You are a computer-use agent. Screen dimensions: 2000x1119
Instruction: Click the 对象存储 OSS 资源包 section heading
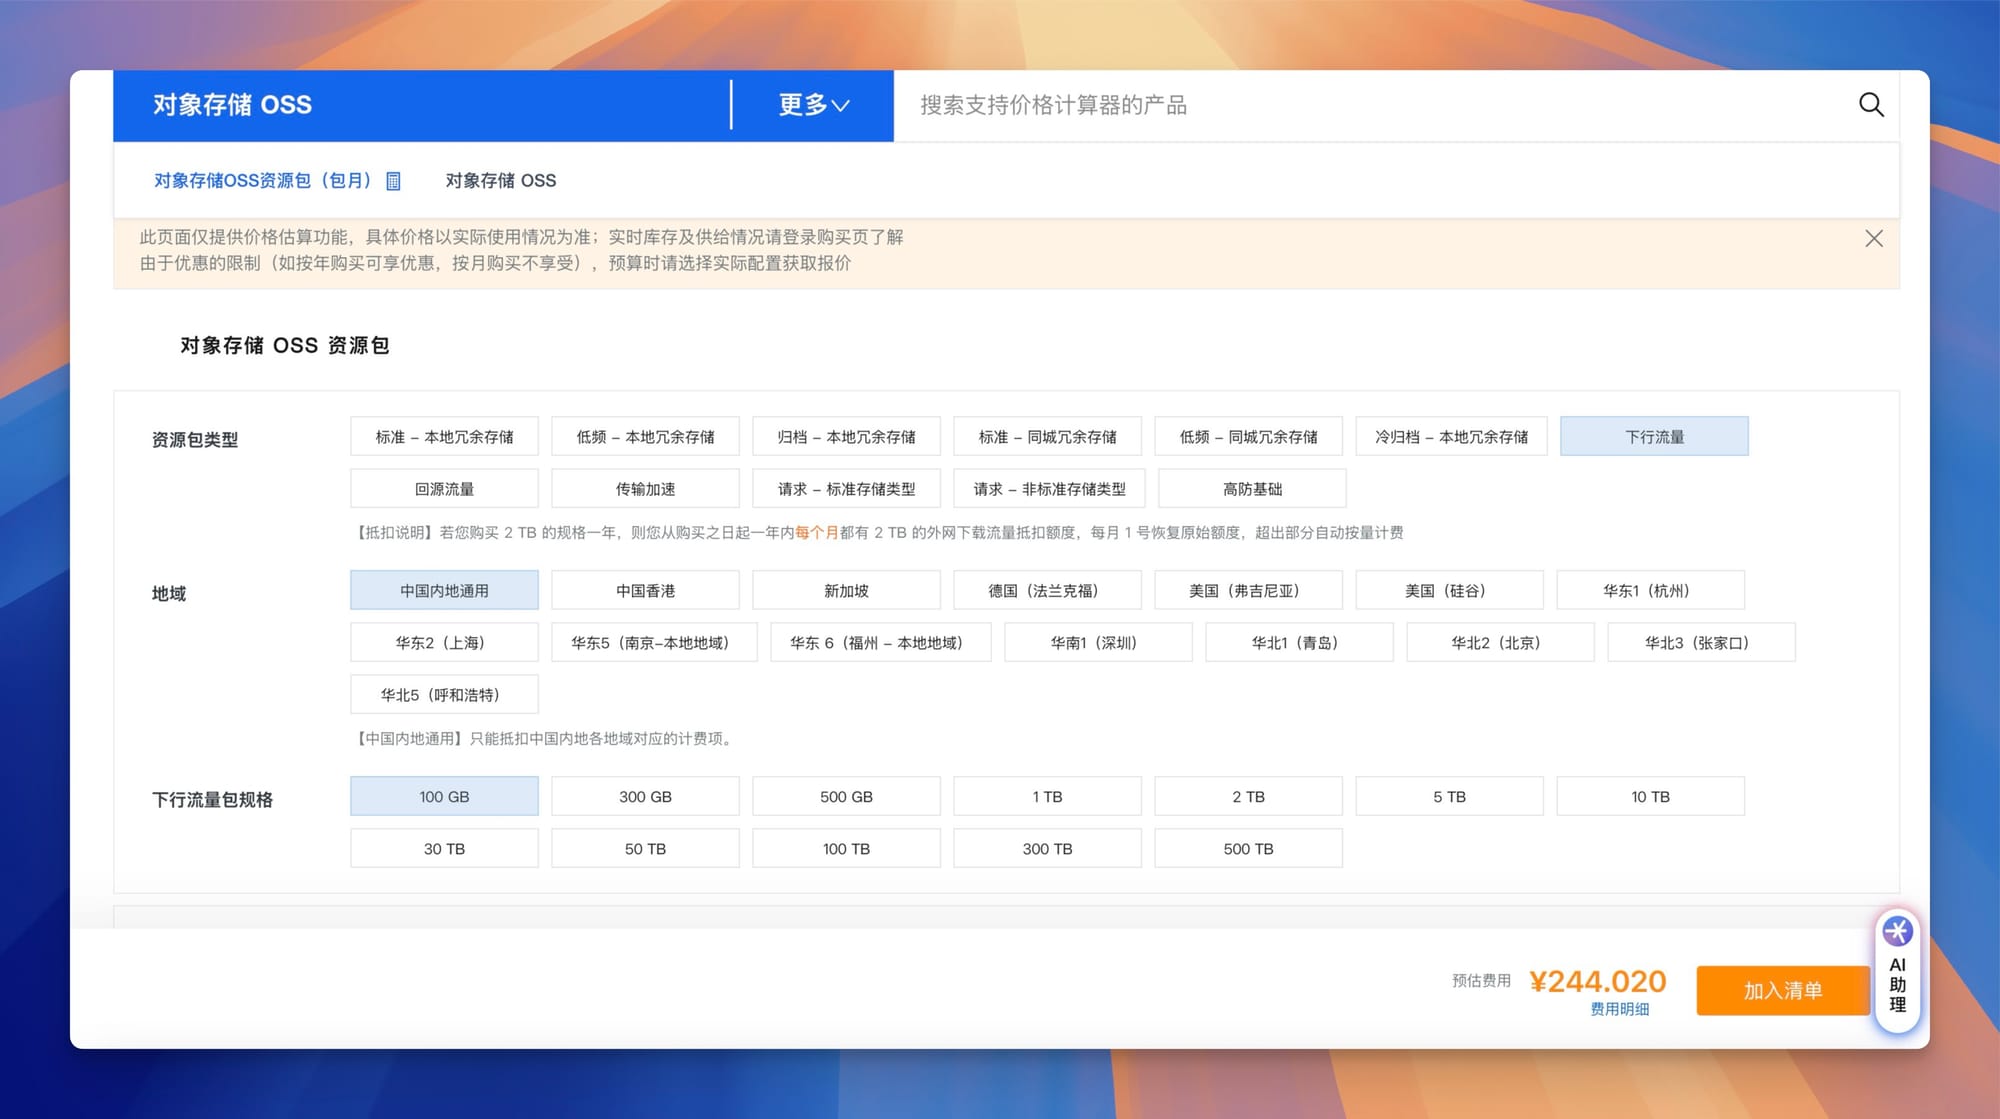(285, 346)
